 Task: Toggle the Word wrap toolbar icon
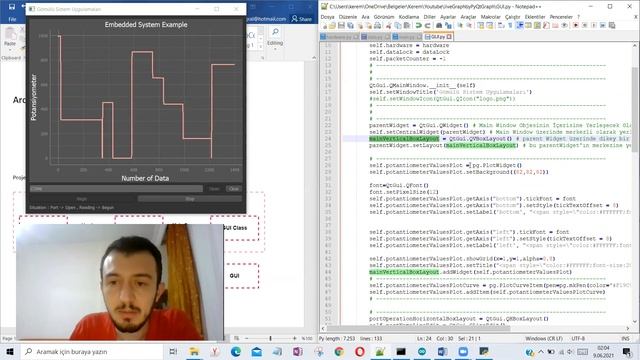click(500, 25)
